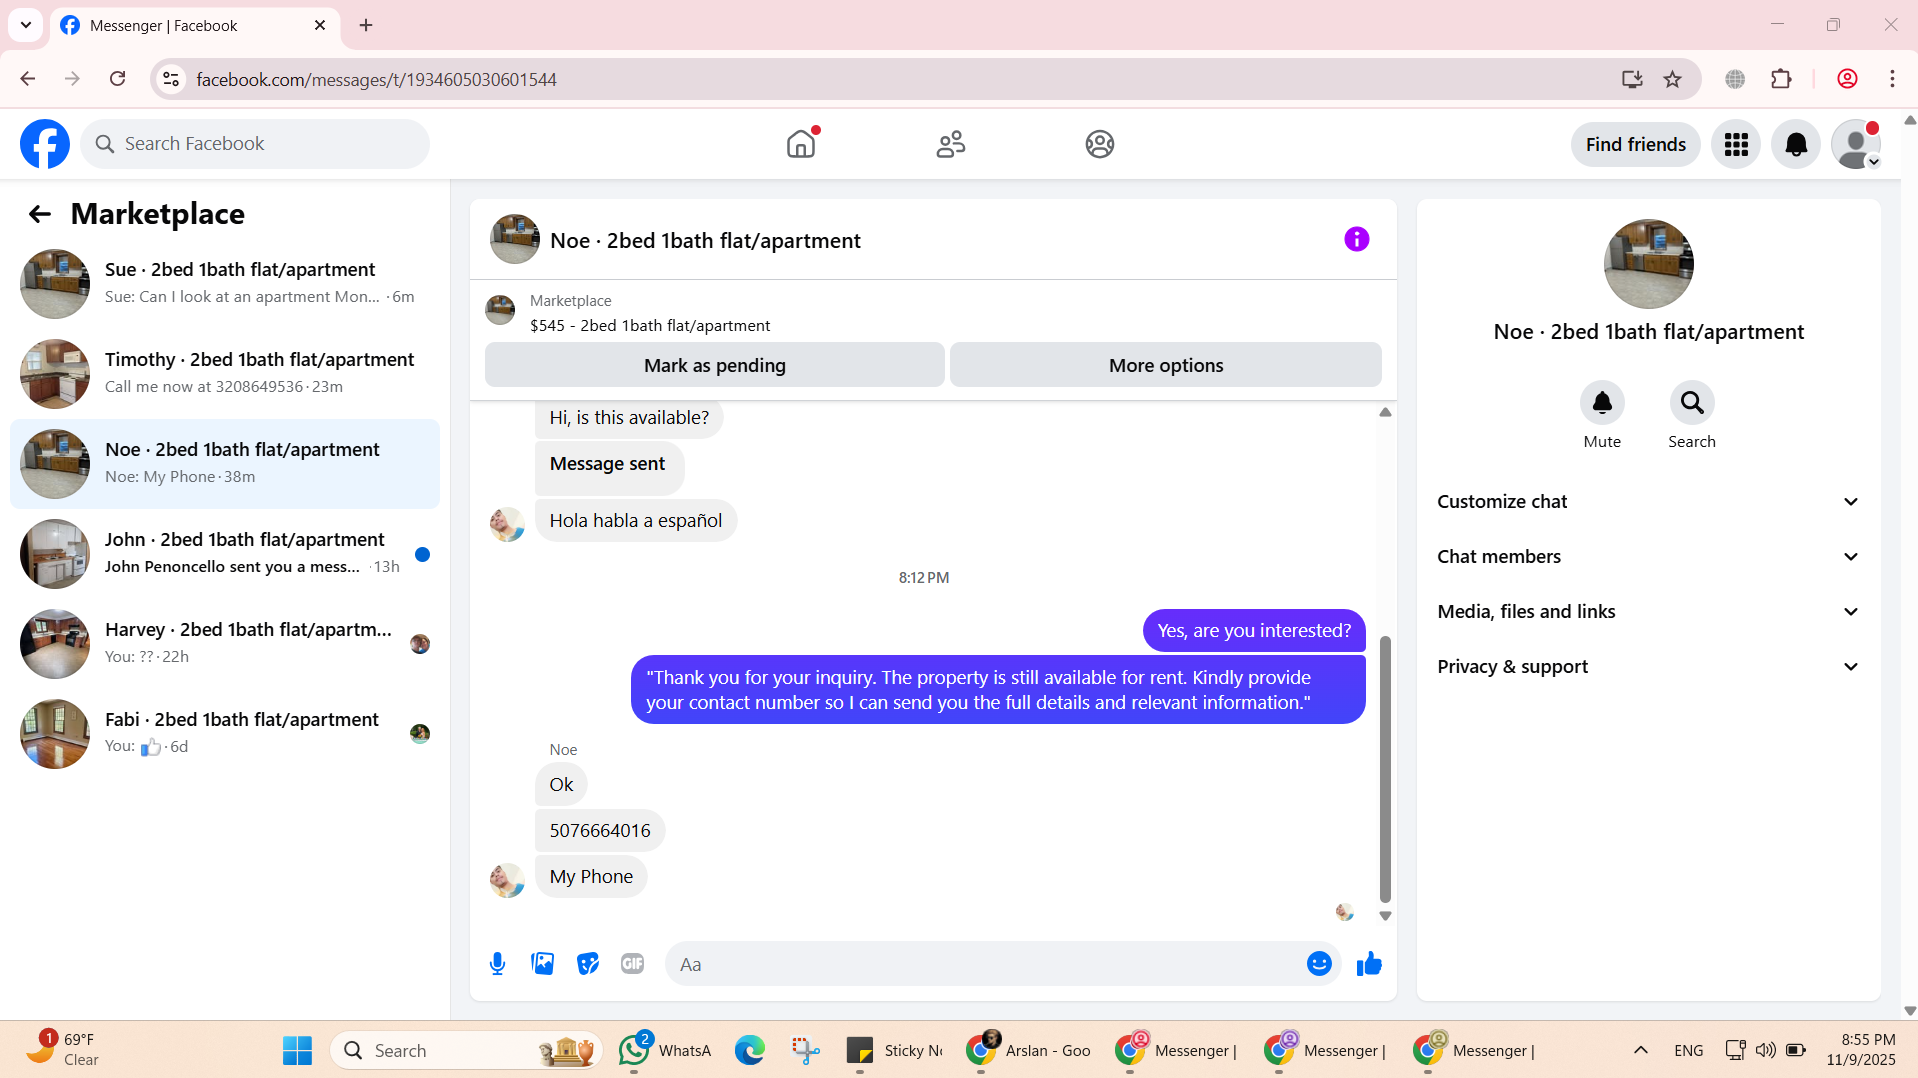Search in conversation with the magnifier icon

[1692, 403]
